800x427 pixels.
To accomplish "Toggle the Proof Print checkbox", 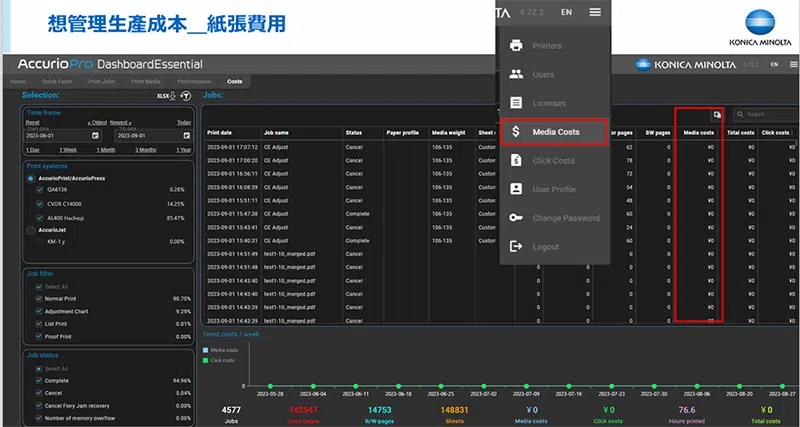I will [39, 337].
